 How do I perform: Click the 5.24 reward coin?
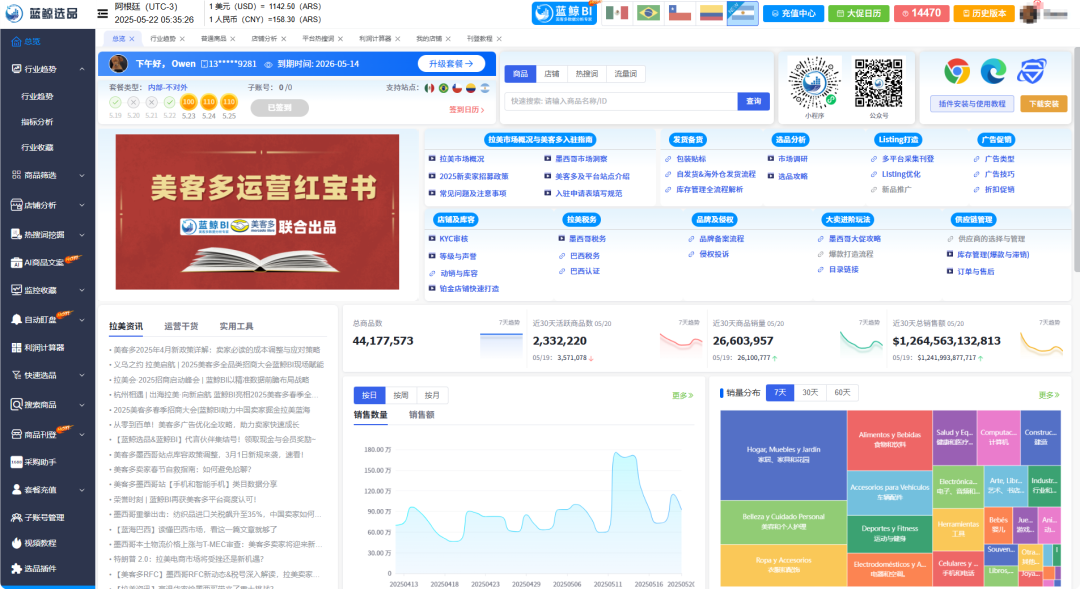click(209, 102)
